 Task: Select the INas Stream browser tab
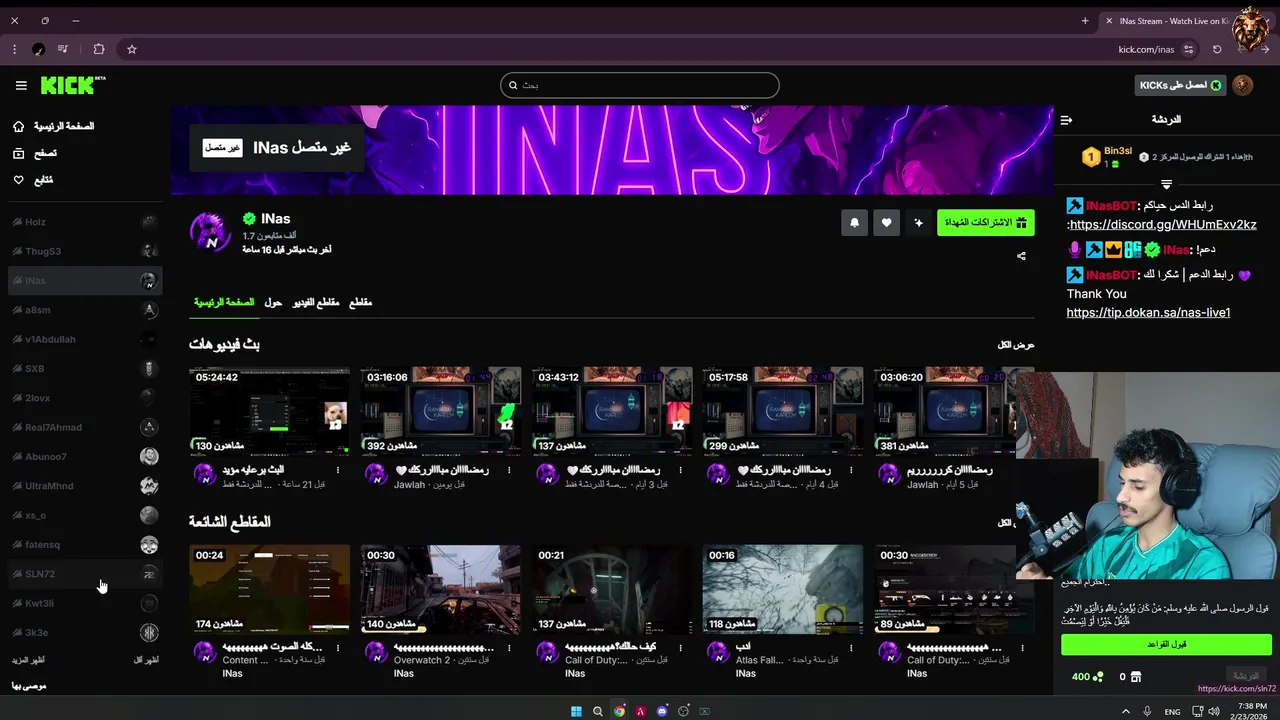coord(1172,20)
